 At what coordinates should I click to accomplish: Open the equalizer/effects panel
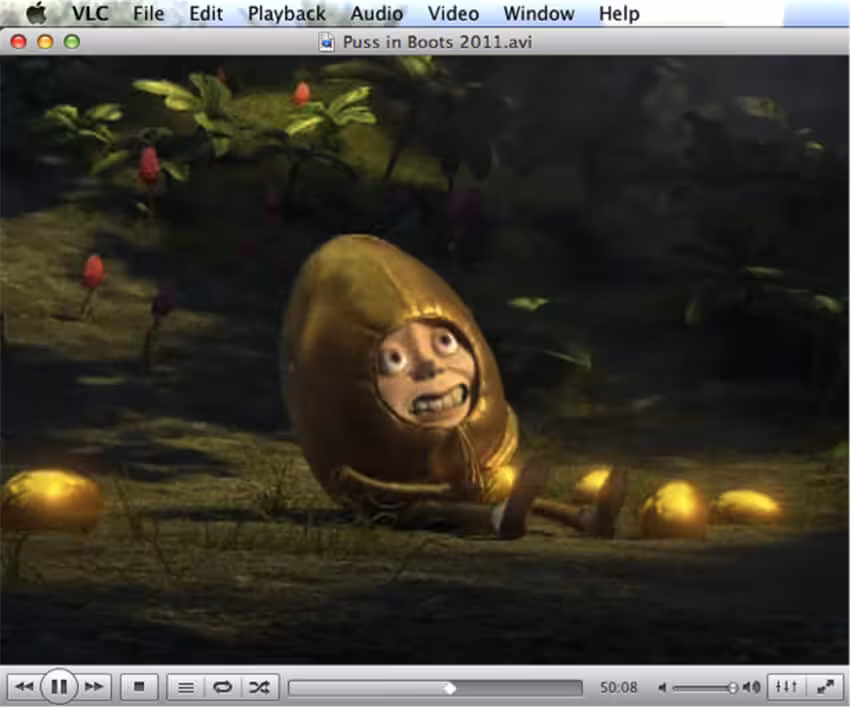pyautogui.click(x=786, y=687)
